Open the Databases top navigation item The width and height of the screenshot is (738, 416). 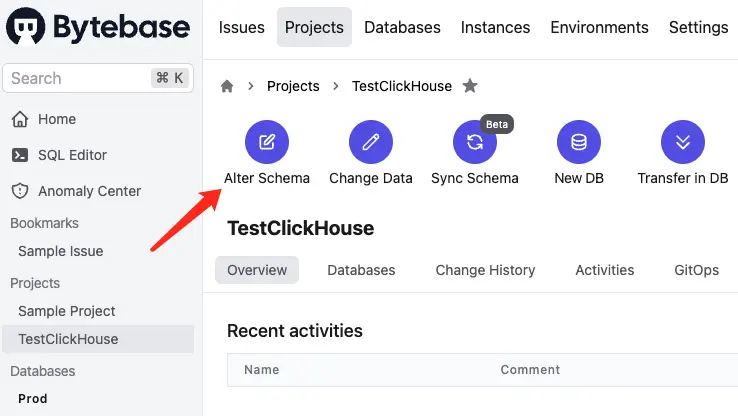pyautogui.click(x=402, y=27)
